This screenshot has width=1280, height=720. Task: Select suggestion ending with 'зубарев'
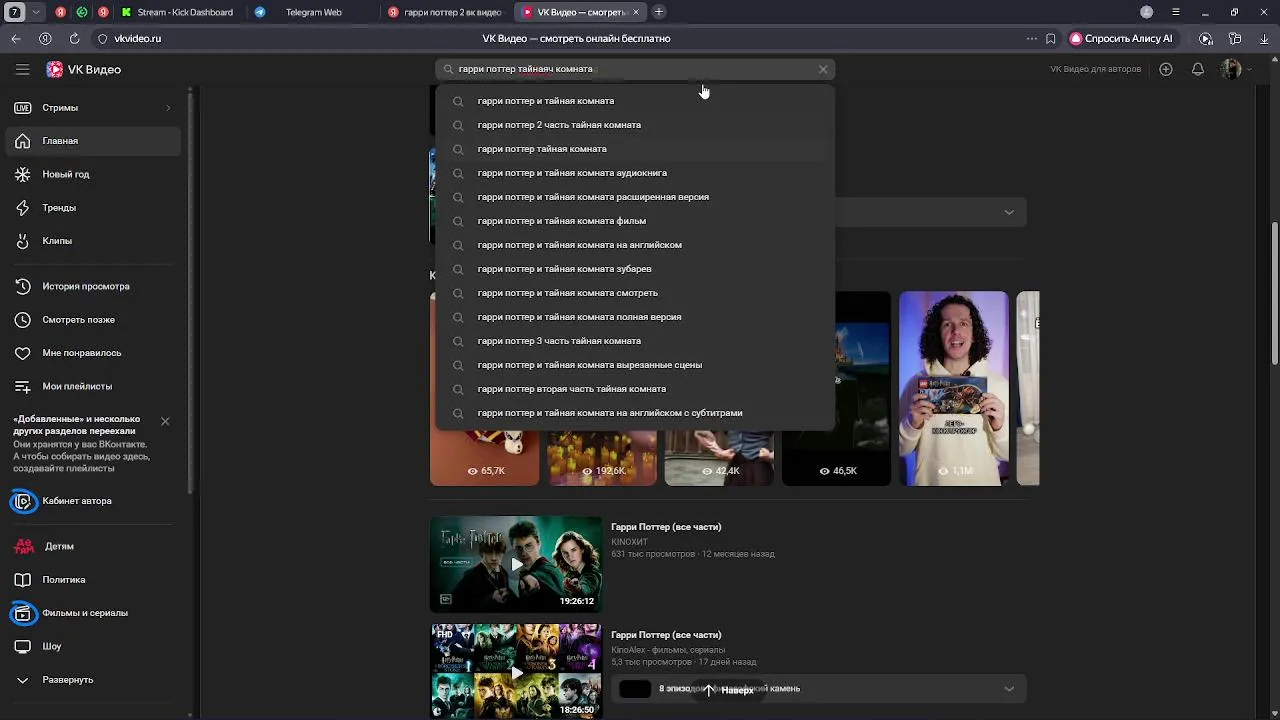634,269
